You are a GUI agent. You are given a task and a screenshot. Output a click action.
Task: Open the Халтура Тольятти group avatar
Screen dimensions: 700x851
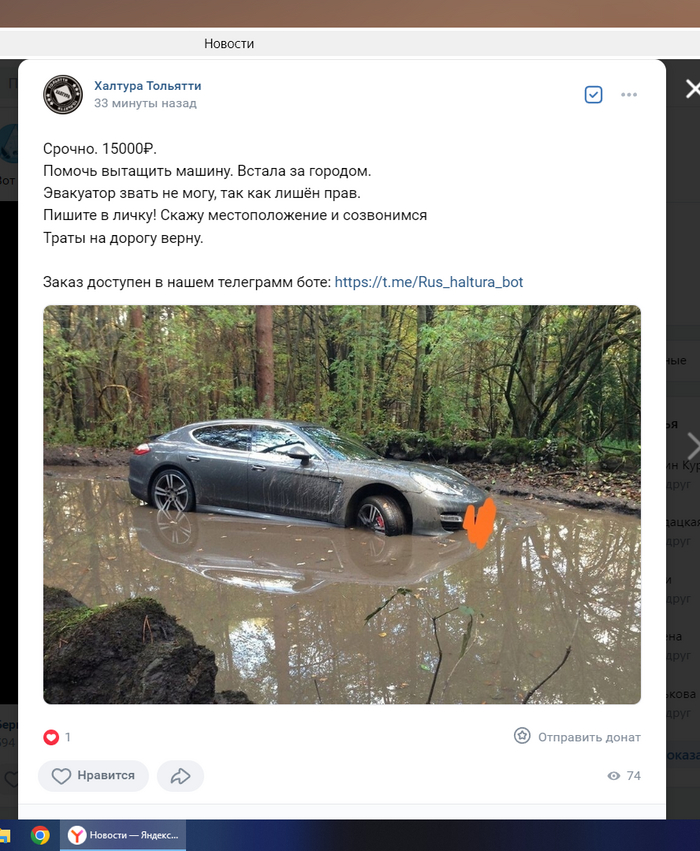tap(63, 94)
